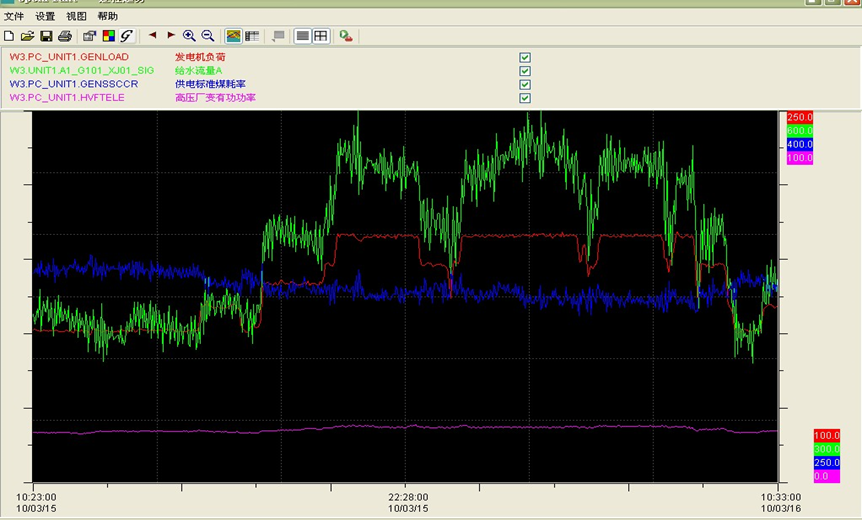862x520 pixels.
Task: Click the start date 10/03/15 under 10:23:00
Action: (36, 508)
